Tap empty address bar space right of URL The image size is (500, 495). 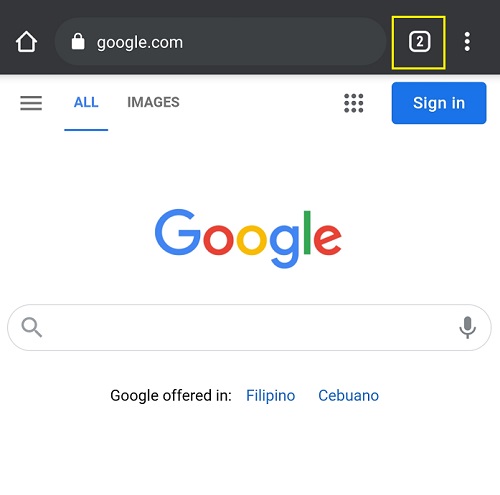click(283, 42)
